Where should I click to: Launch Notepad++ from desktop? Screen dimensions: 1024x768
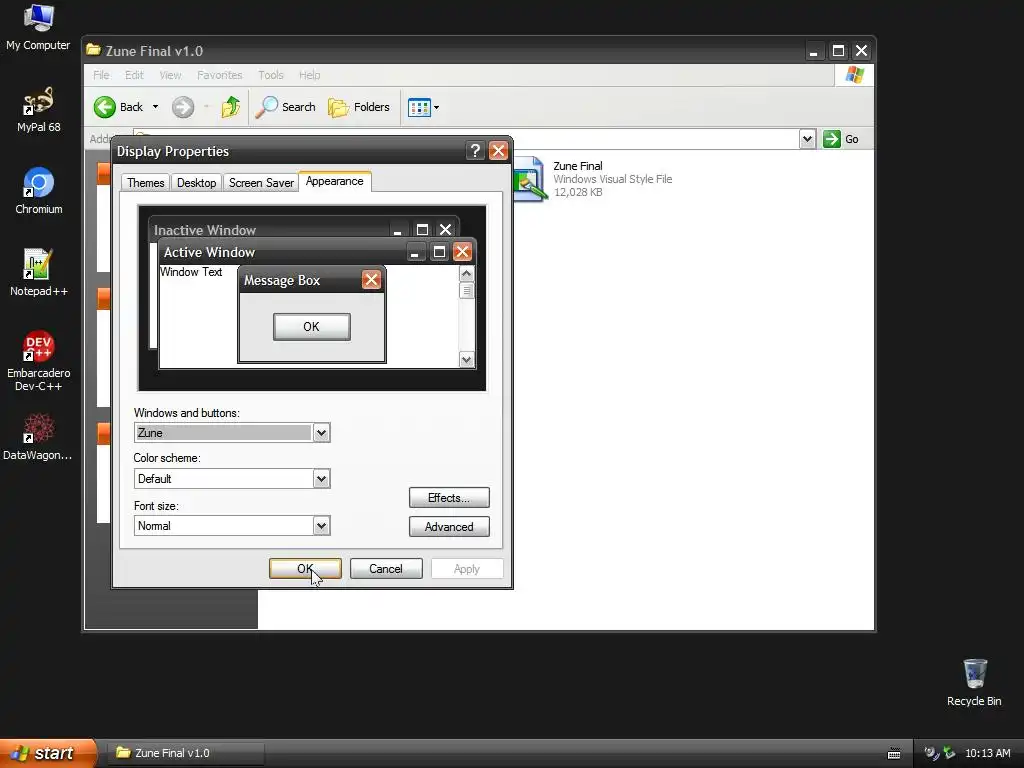(39, 272)
